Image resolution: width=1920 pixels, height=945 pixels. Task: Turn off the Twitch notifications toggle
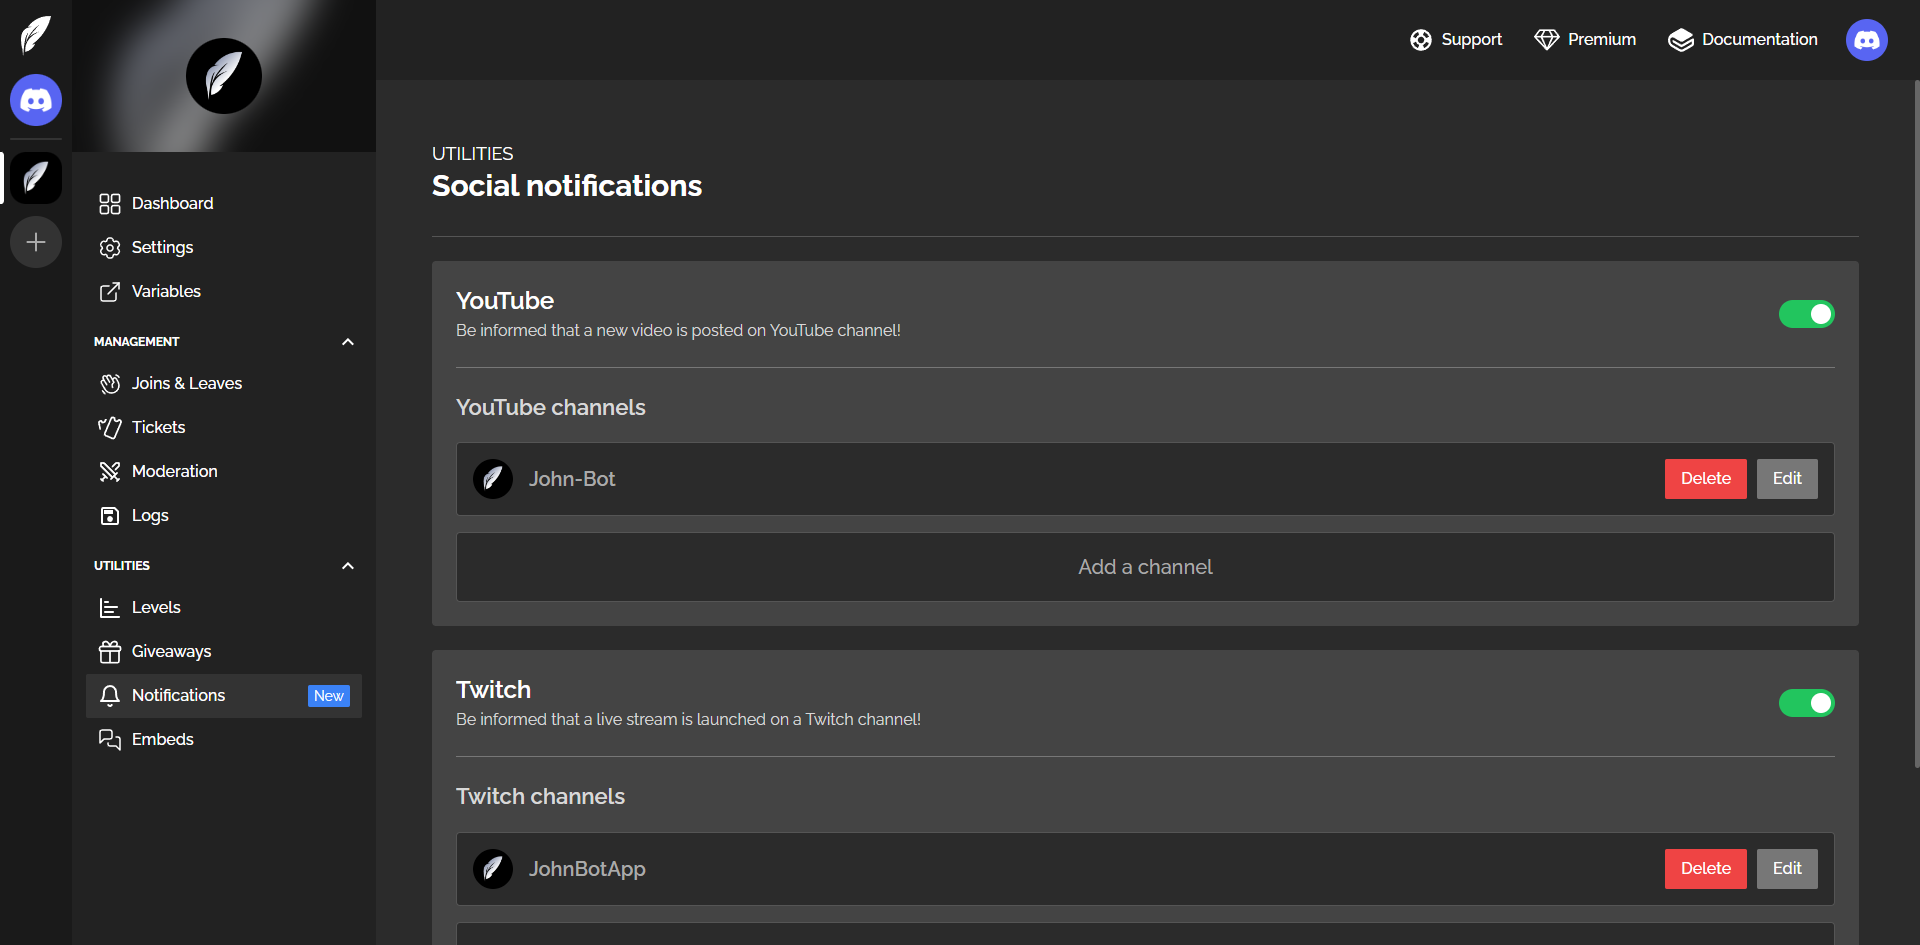(1806, 703)
